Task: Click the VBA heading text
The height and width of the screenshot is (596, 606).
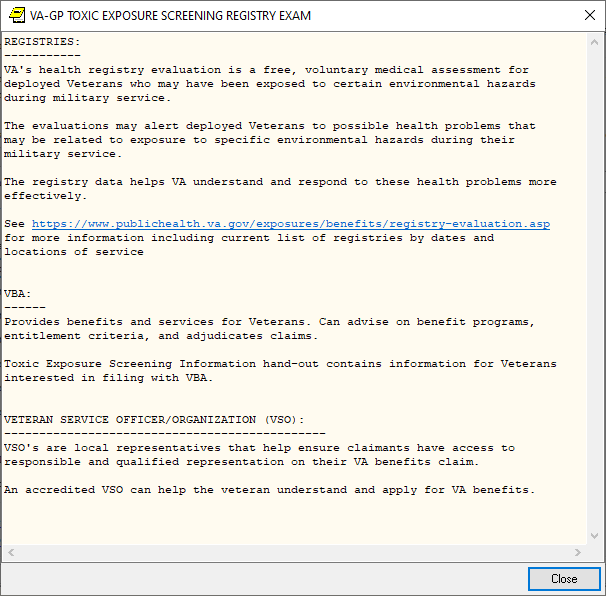Action: [x=18, y=294]
